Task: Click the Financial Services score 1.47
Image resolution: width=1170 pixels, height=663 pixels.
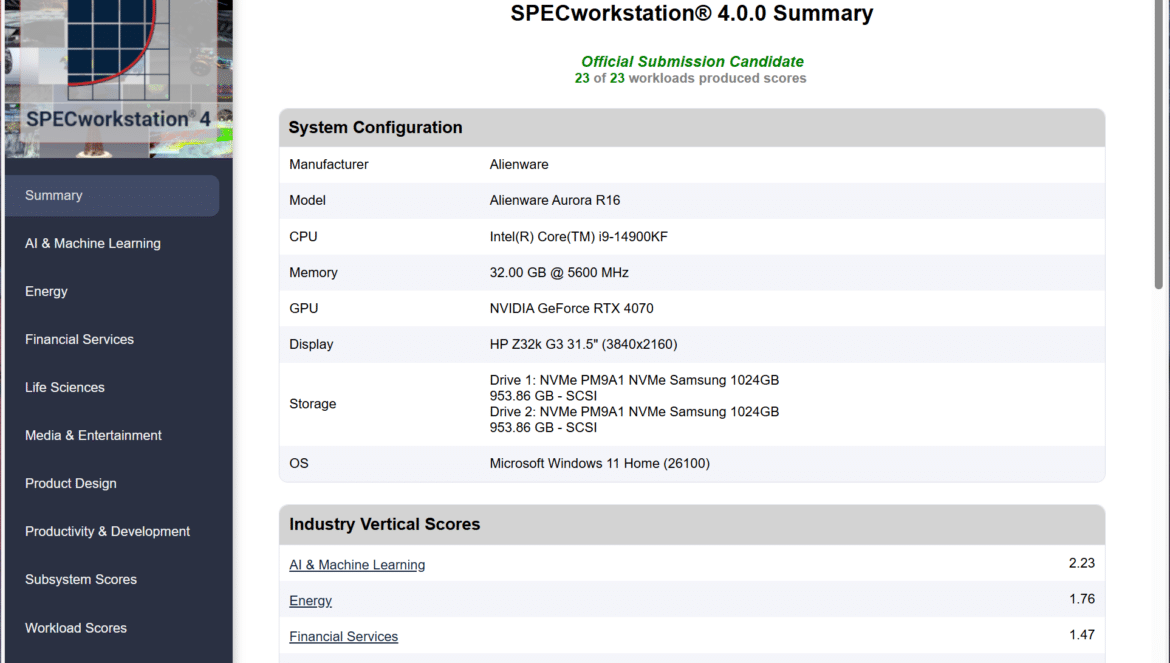Action: 1081,635
